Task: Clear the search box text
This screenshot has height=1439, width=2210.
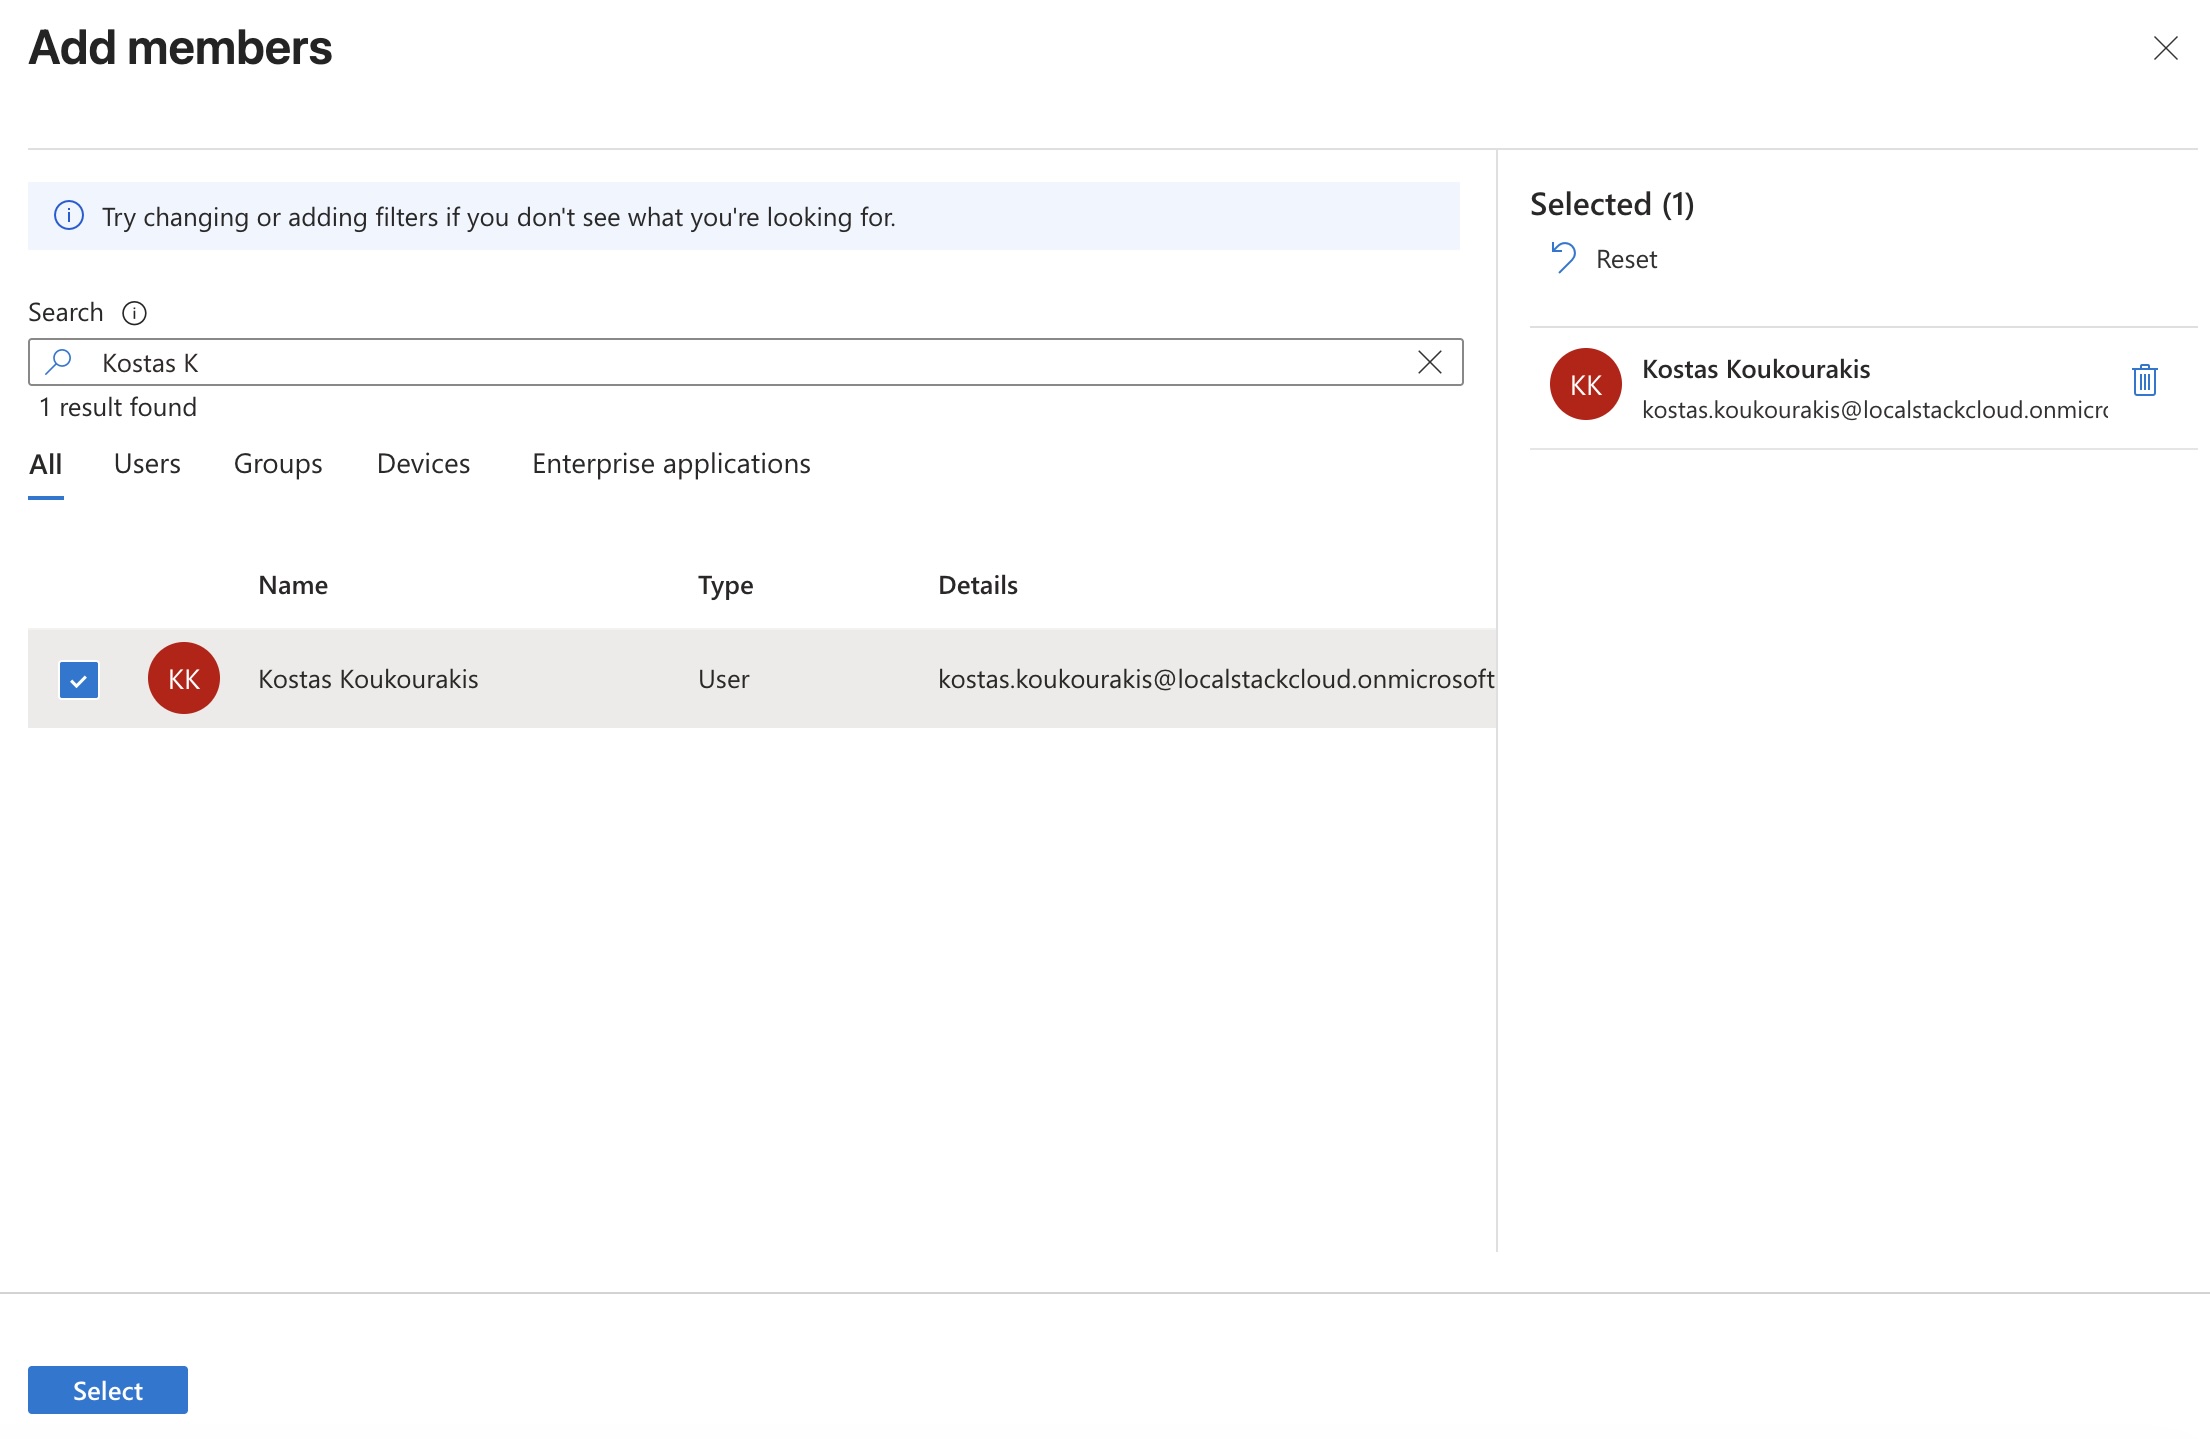Action: pos(1430,362)
